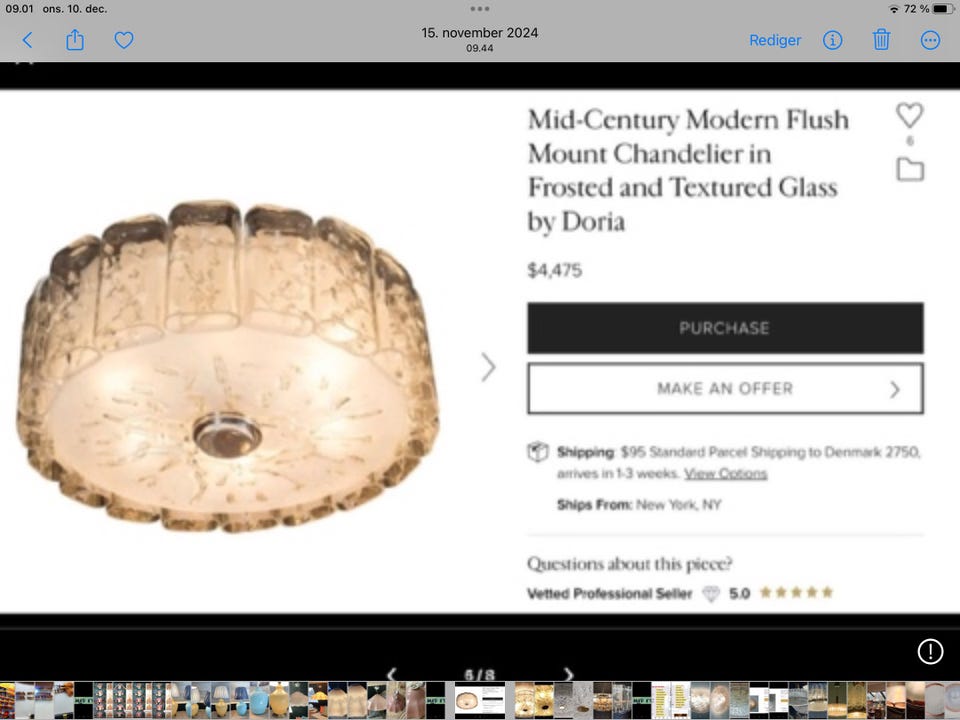Favorite this photo with the heart icon
Image resolution: width=960 pixels, height=720 pixels.
tap(123, 40)
